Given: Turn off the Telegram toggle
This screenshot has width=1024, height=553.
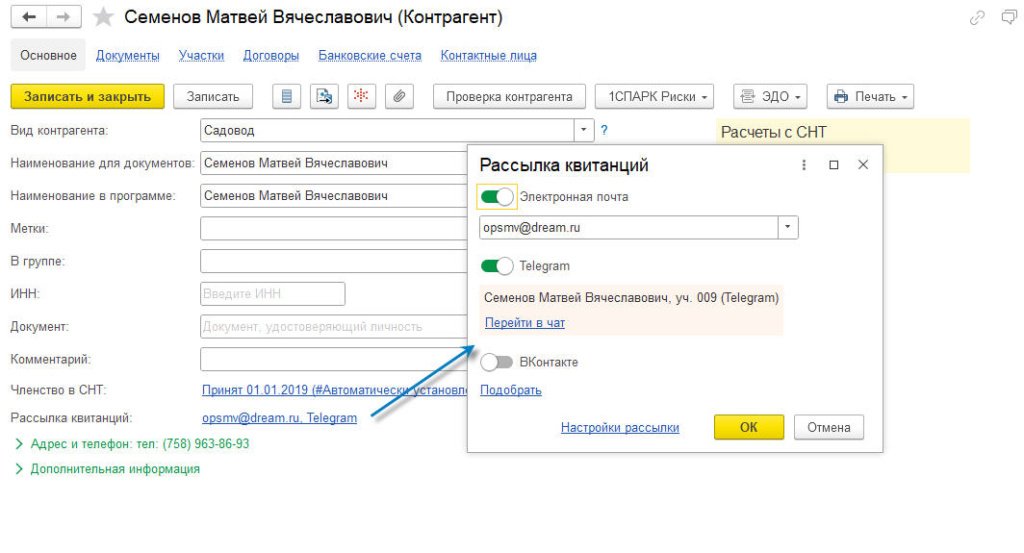Looking at the screenshot, I should click(497, 266).
